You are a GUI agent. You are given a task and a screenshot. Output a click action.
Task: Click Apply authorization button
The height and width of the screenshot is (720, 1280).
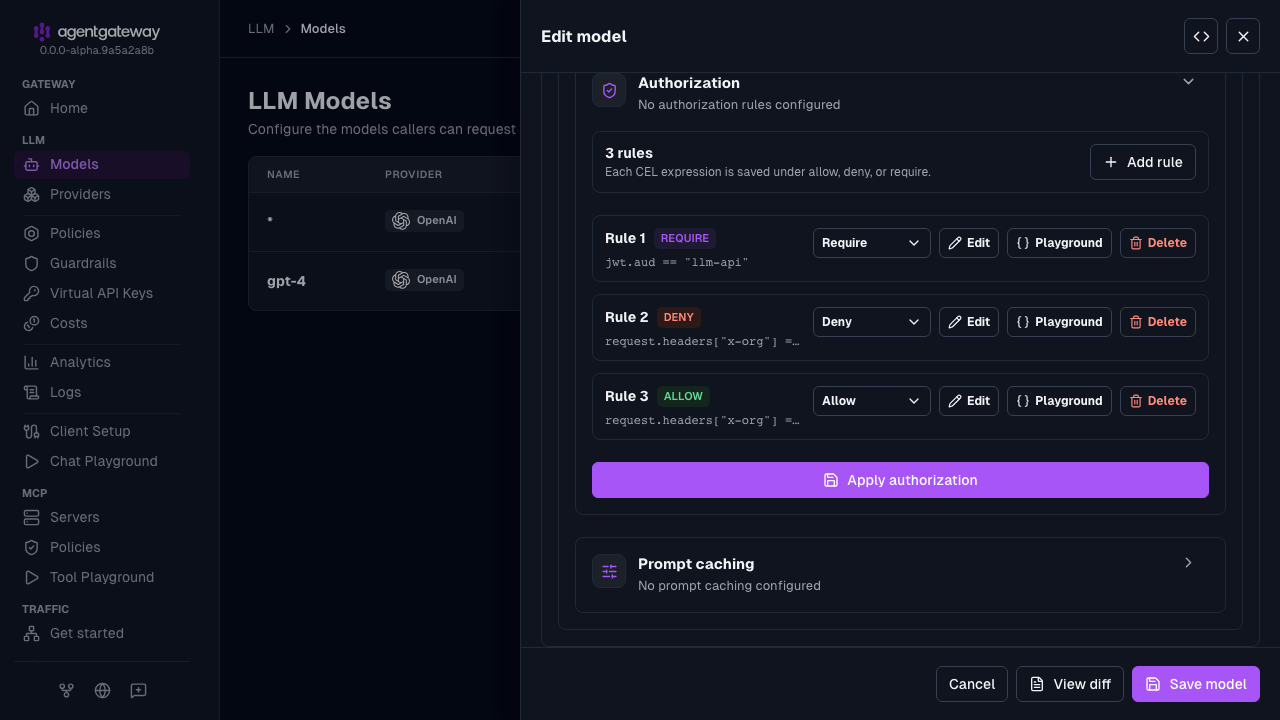click(900, 480)
